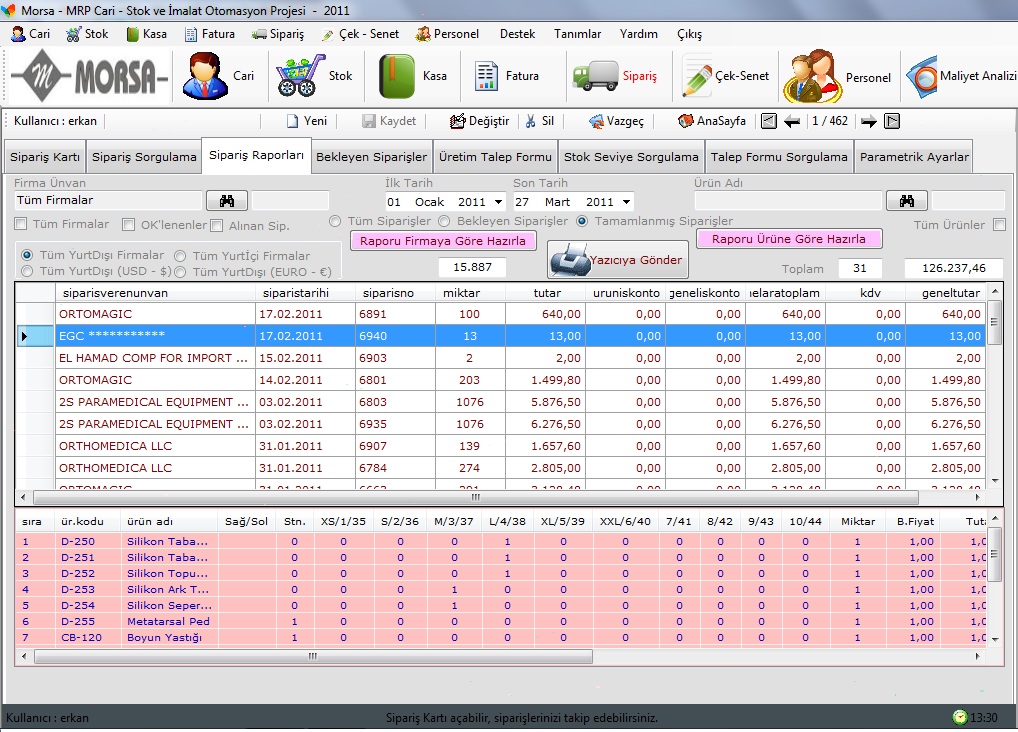Choose Tüm YurtDışı (EURO - €) option

180,271
